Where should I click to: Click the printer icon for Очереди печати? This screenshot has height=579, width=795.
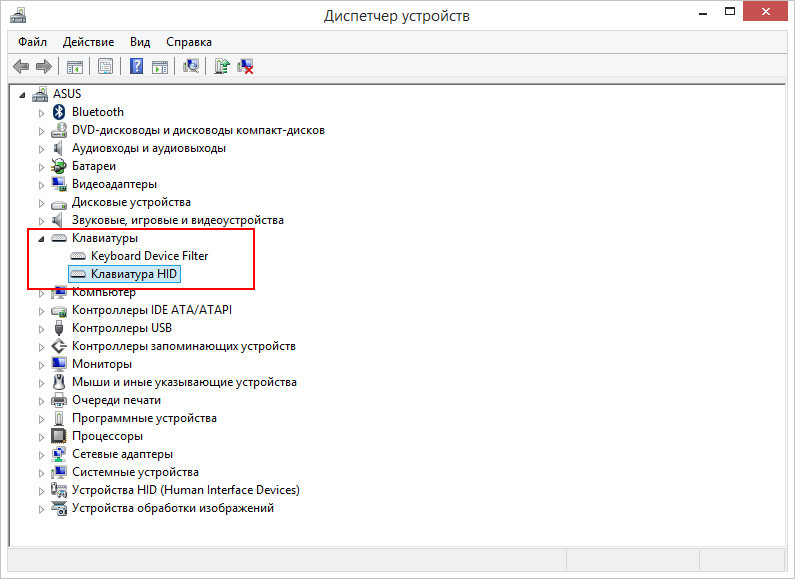pos(59,400)
